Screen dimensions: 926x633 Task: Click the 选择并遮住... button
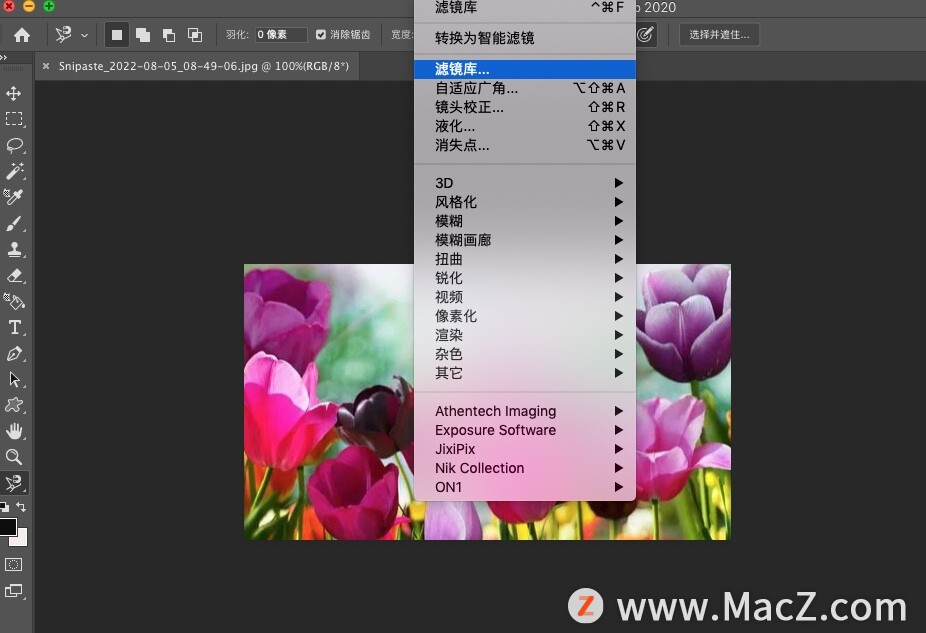click(x=719, y=35)
